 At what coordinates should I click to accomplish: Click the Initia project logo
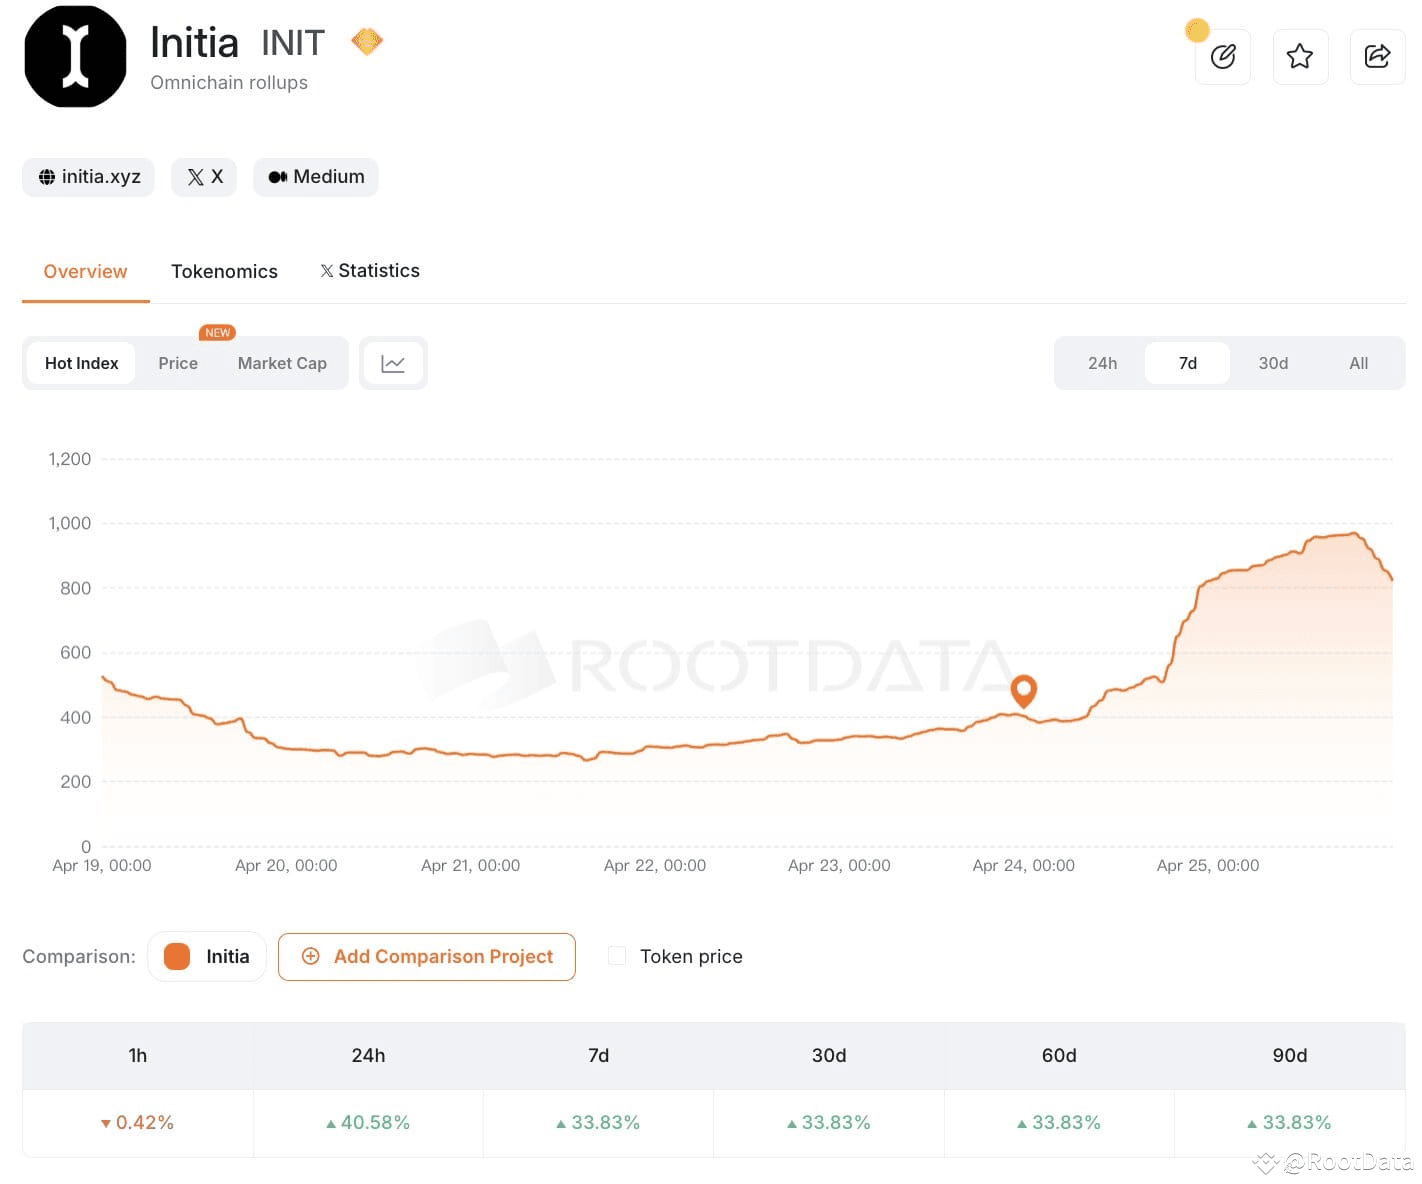[75, 57]
